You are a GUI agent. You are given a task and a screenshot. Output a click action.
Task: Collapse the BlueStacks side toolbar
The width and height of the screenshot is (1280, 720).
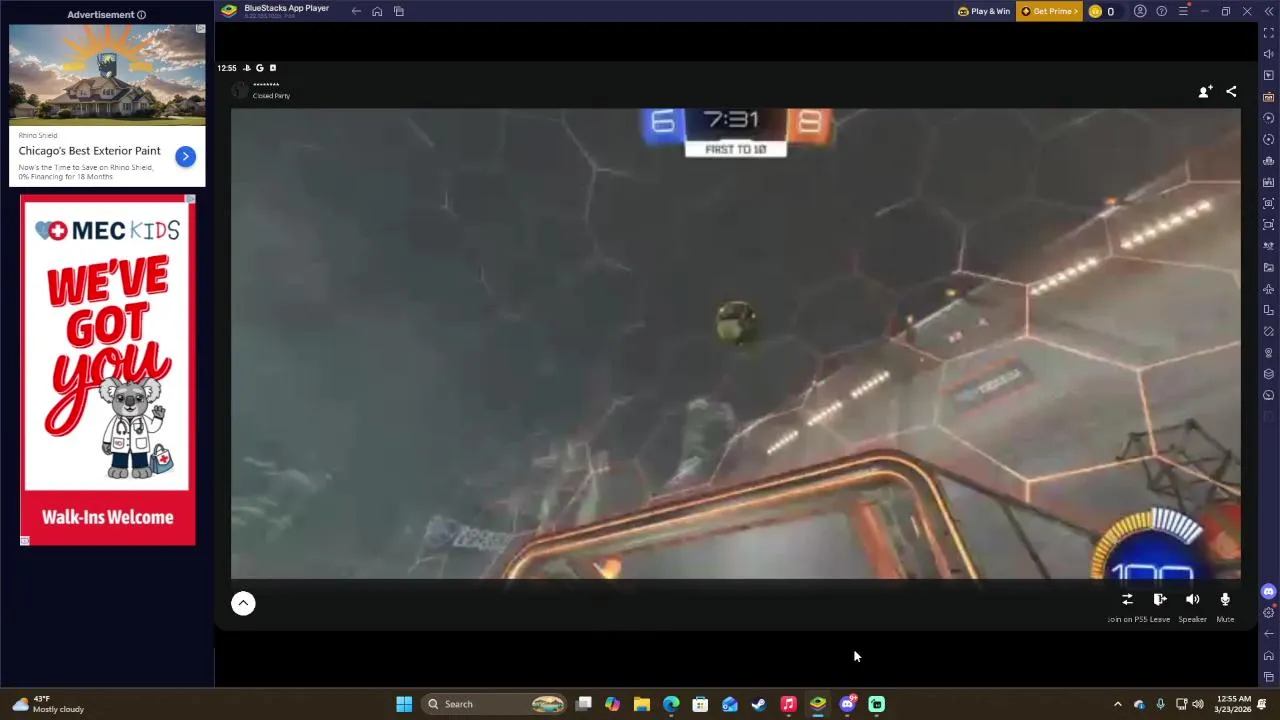[x=1268, y=11]
